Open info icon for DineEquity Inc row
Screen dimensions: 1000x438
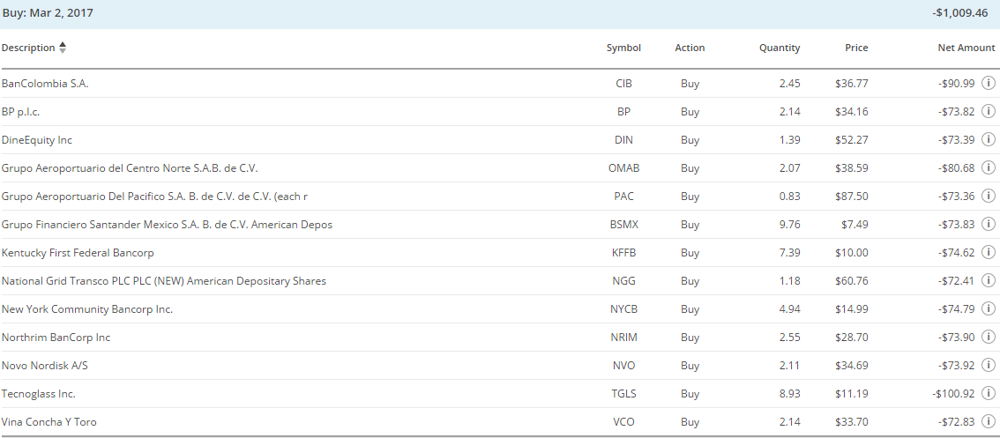(988, 139)
